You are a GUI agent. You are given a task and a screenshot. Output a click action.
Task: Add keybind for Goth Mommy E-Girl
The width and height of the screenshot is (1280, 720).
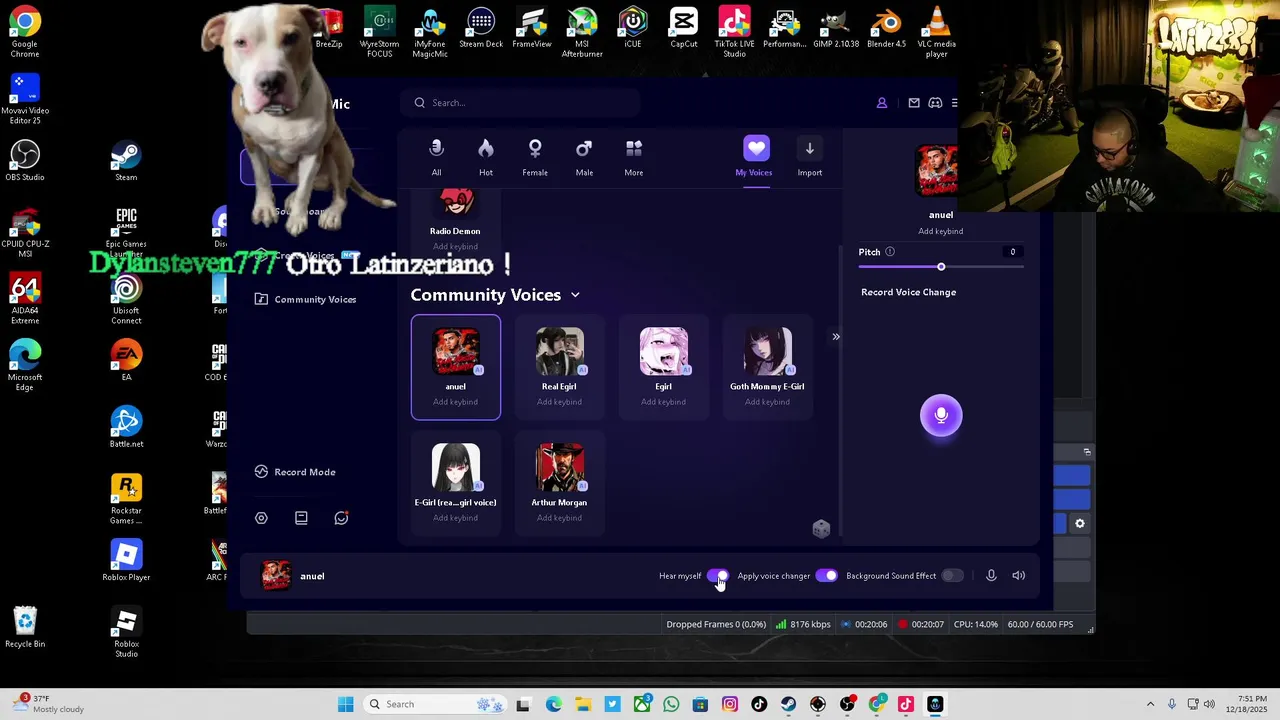(767, 402)
